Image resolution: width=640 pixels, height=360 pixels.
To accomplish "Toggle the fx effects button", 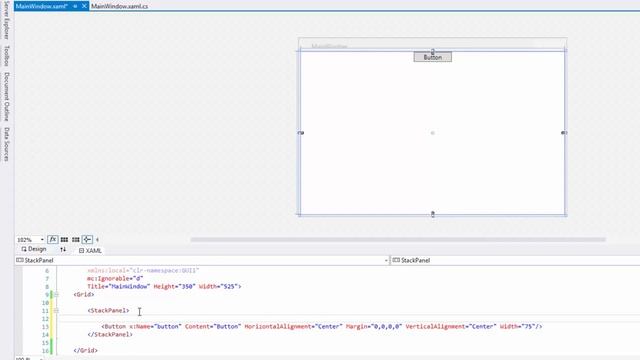I will pos(53,240).
